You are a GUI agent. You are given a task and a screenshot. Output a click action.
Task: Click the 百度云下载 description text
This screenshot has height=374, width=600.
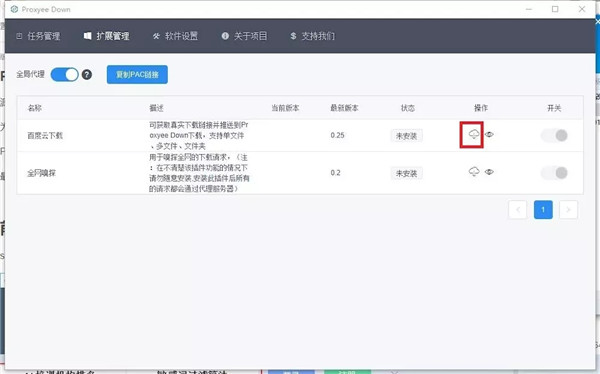199,135
